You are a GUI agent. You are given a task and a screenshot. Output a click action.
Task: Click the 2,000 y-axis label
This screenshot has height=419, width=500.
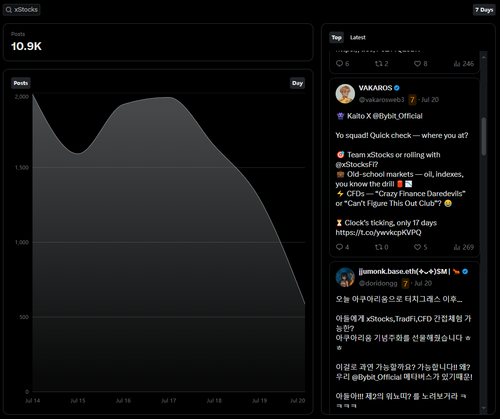[22, 97]
